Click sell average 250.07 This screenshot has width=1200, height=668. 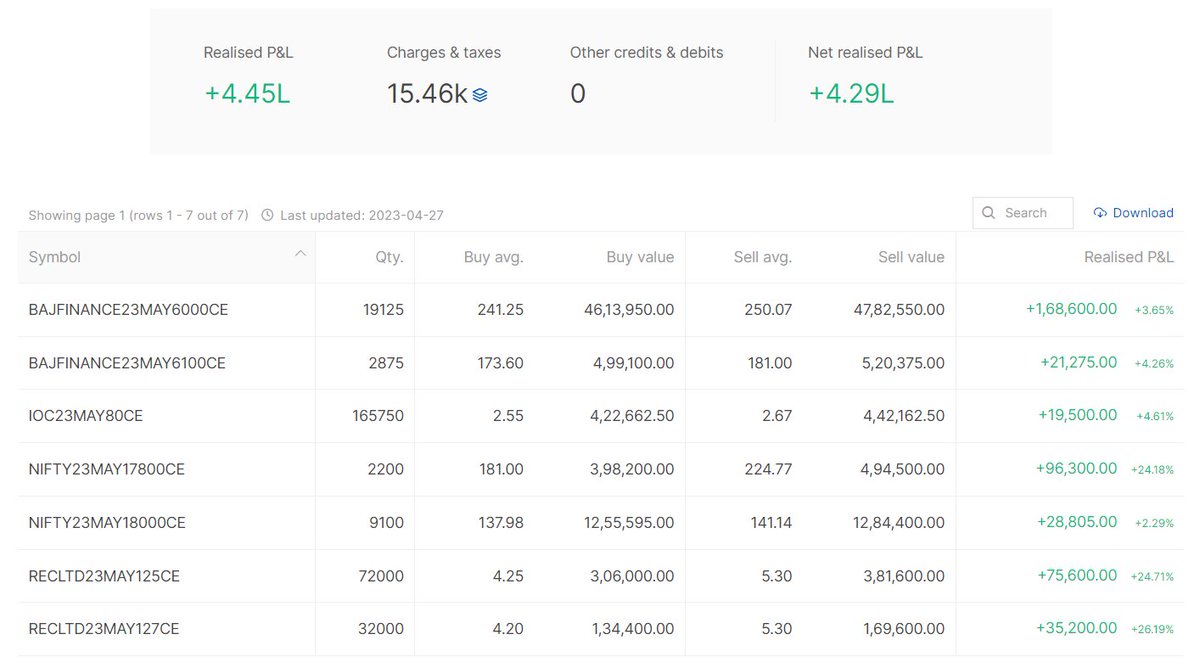[x=768, y=310]
